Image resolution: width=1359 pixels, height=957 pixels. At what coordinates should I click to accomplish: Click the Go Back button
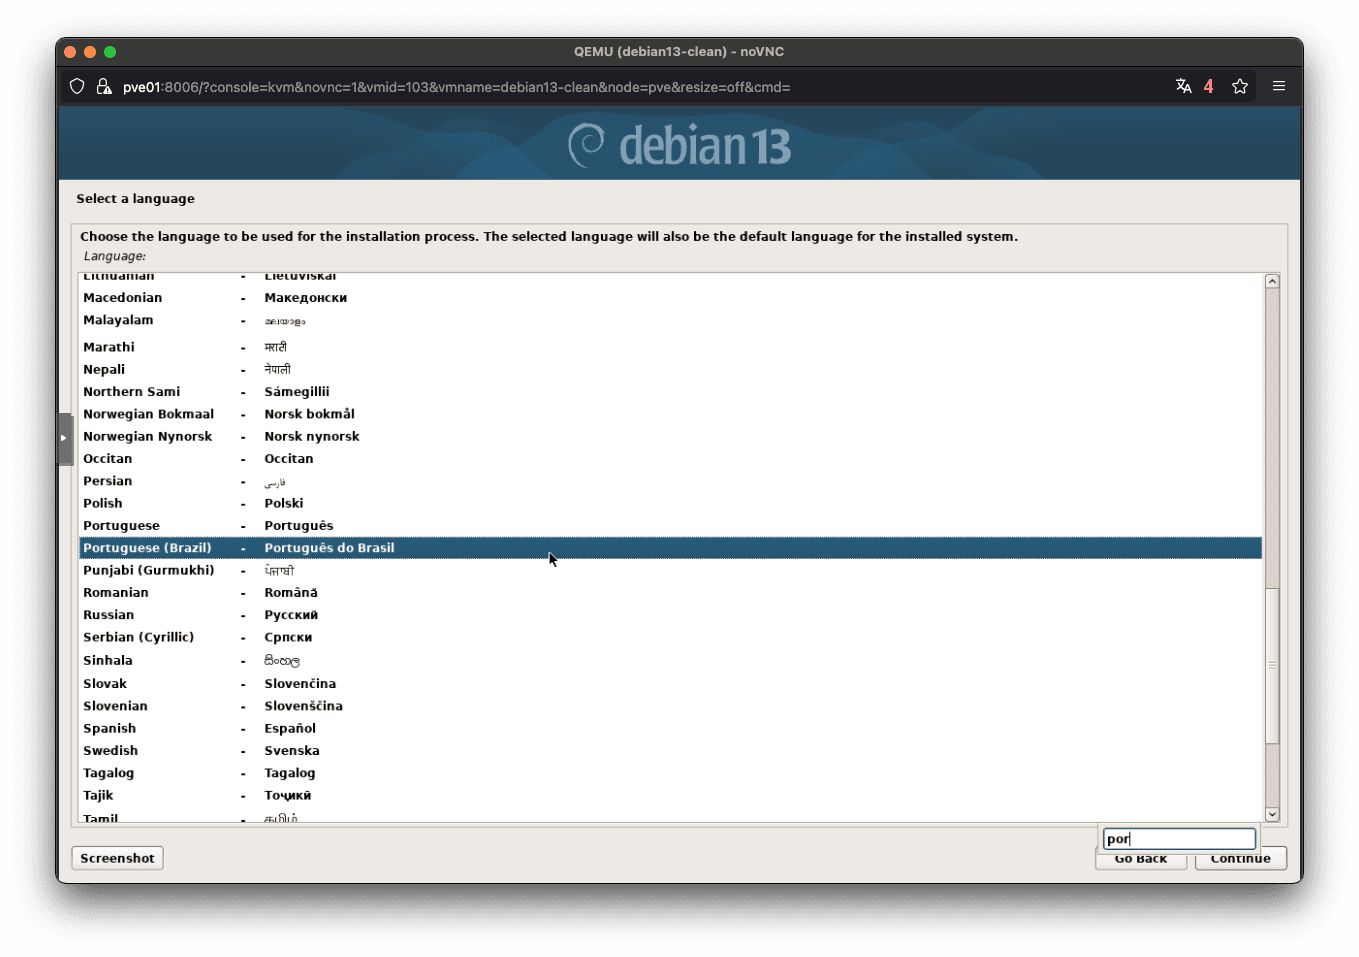[1140, 859]
